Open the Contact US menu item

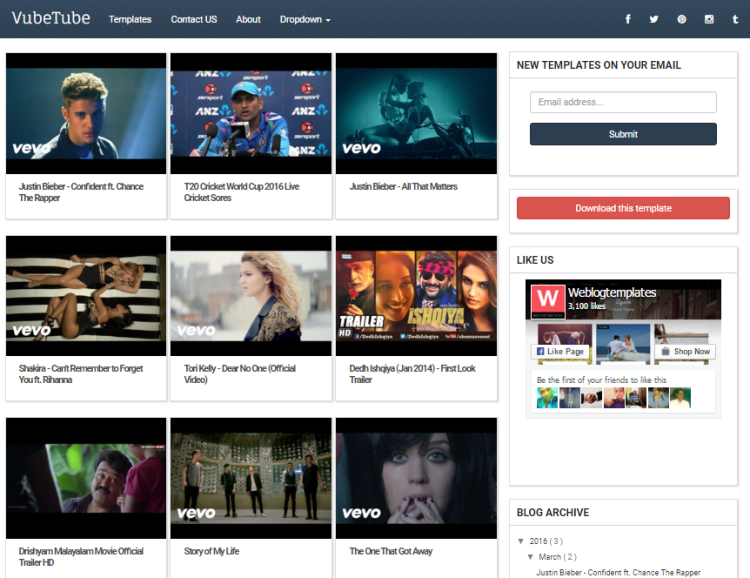pyautogui.click(x=194, y=19)
